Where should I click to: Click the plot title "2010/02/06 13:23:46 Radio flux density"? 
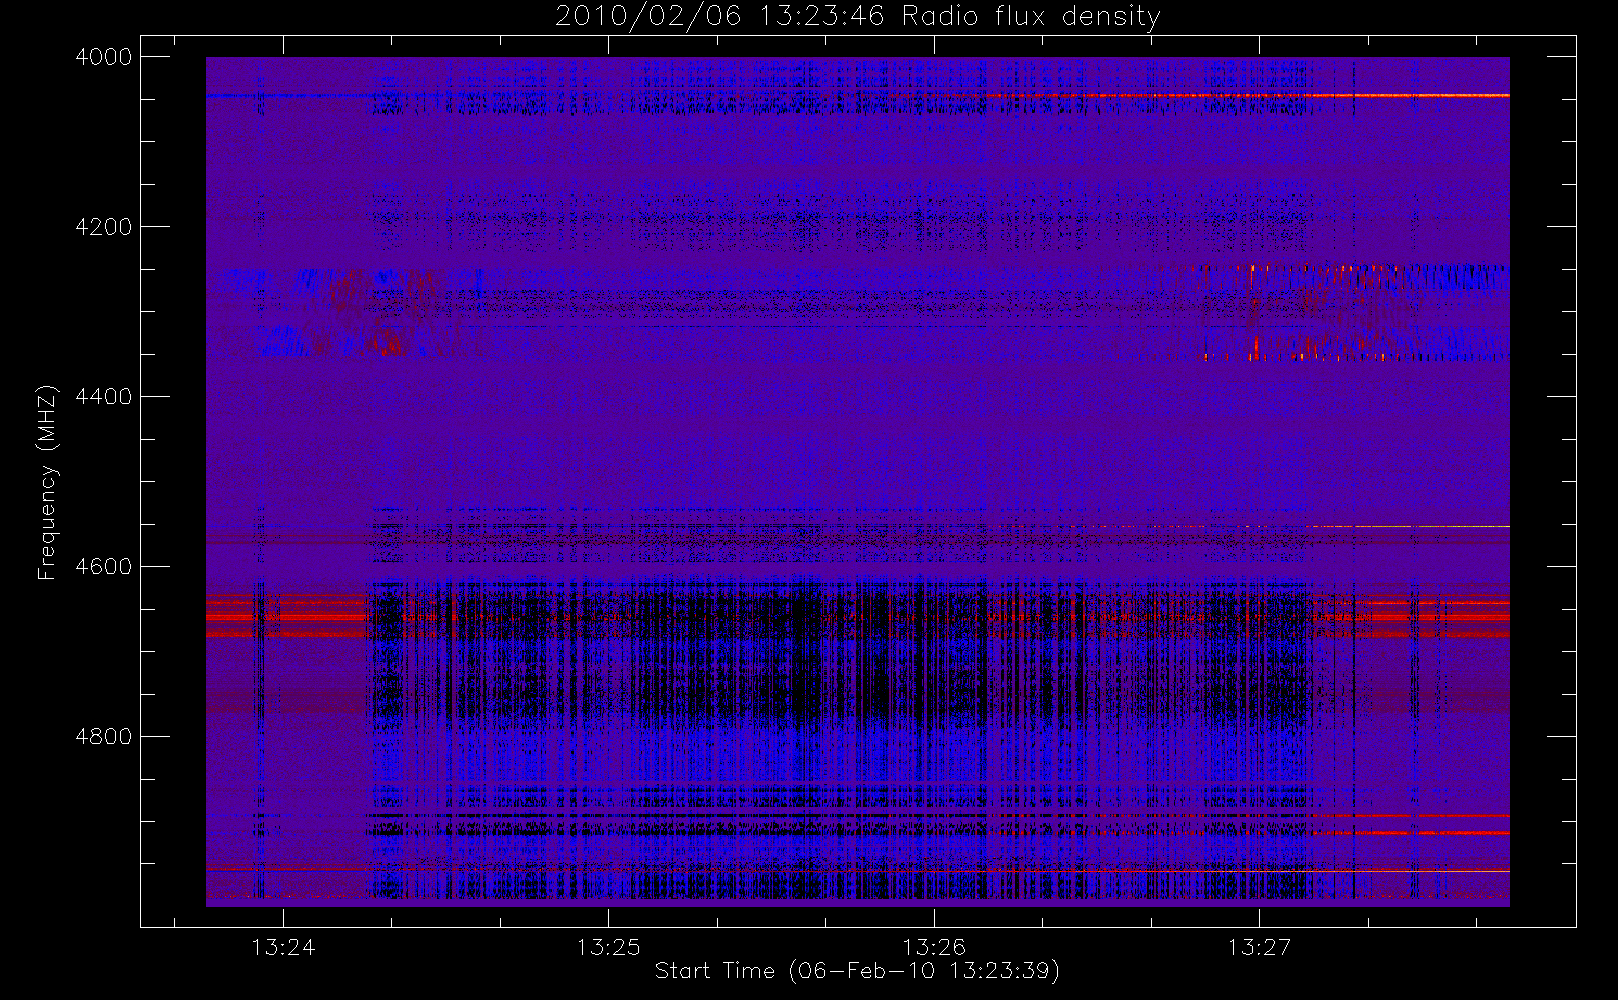pos(858,17)
